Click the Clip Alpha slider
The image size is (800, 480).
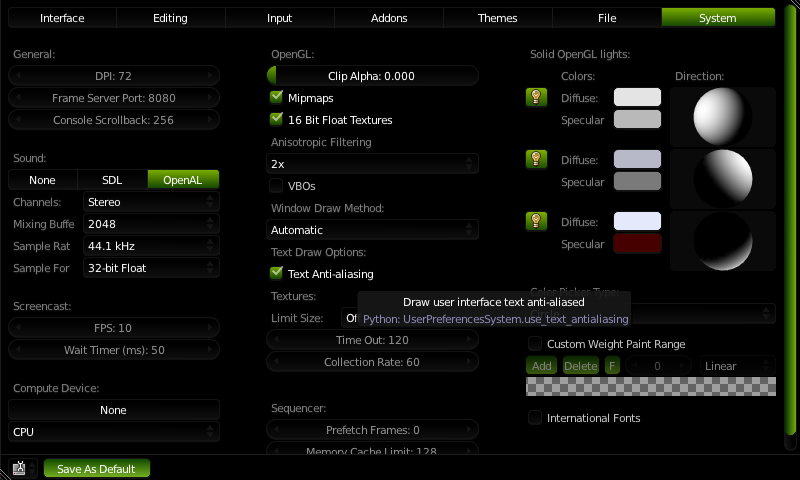tap(372, 75)
